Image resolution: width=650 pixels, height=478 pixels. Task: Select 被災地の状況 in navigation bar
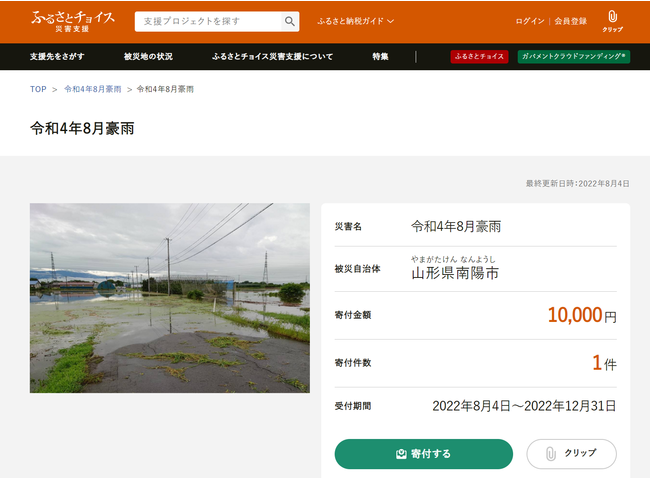tap(148, 57)
